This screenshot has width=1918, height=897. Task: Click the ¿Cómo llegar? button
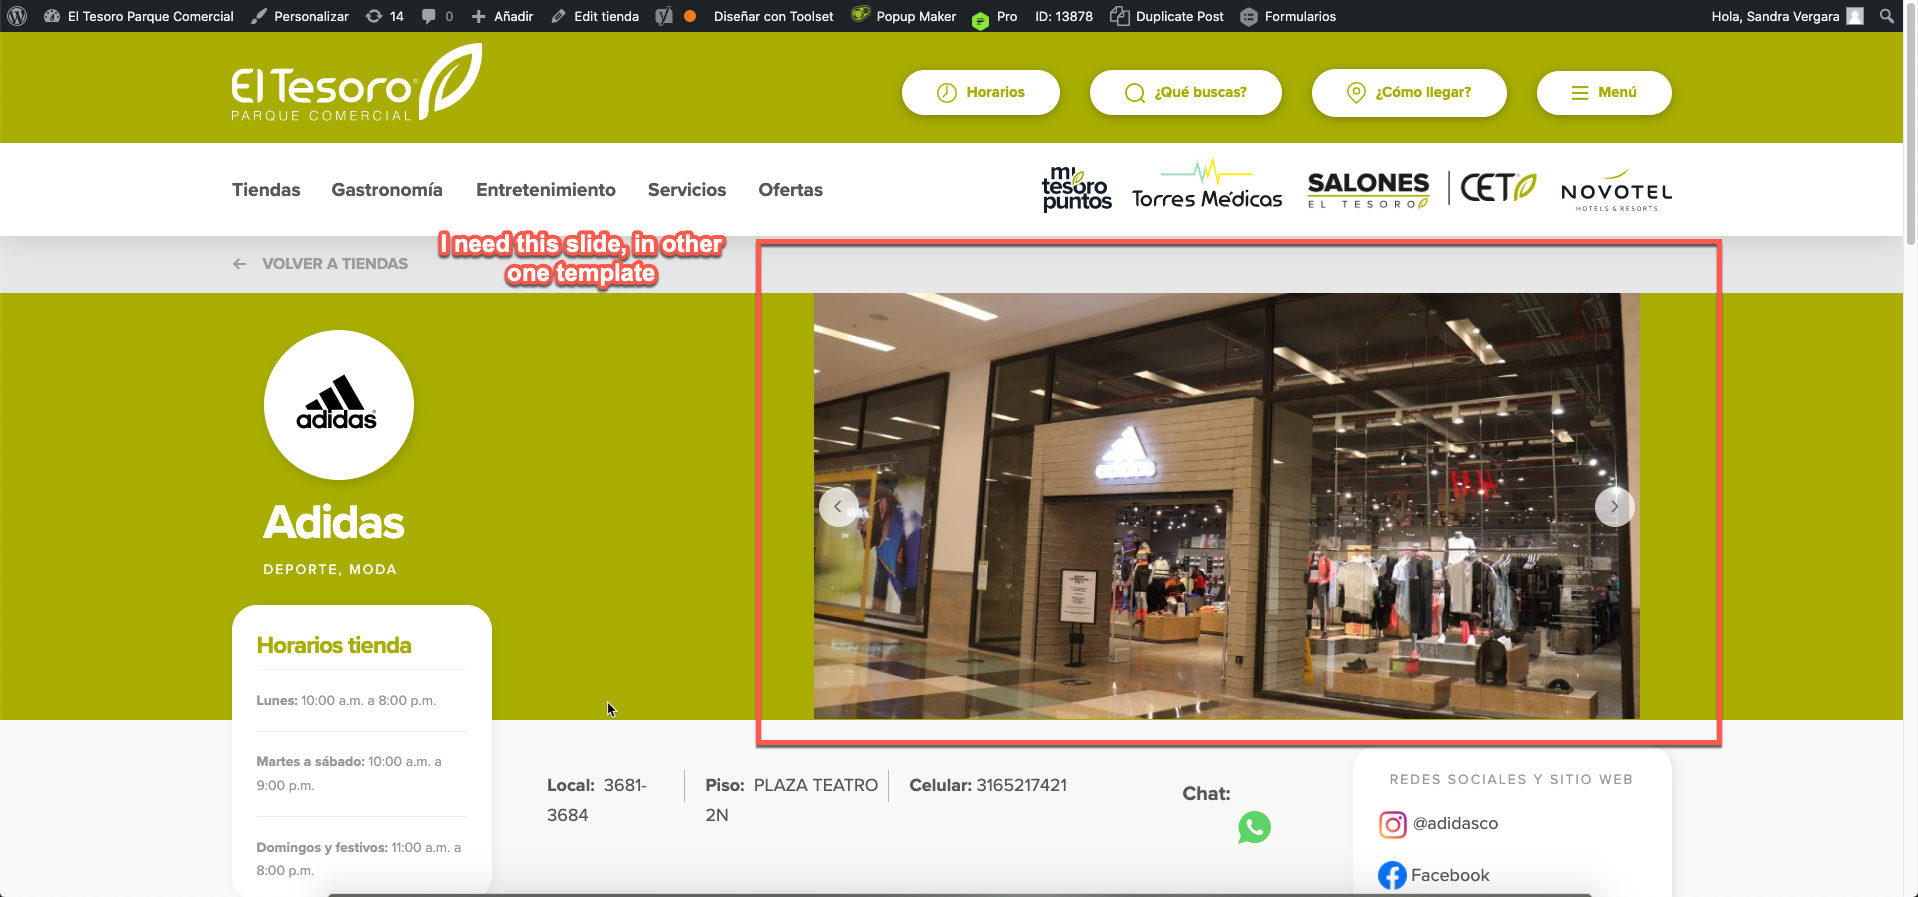(x=1409, y=92)
